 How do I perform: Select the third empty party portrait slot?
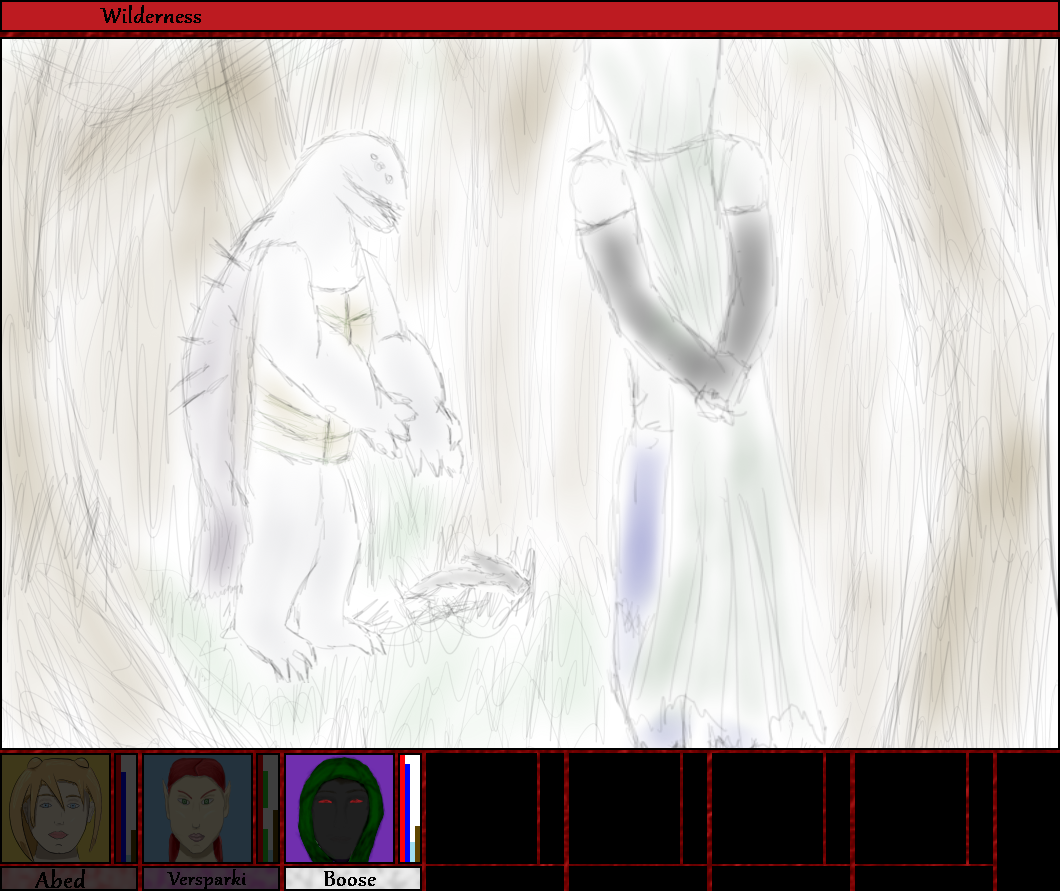767,808
